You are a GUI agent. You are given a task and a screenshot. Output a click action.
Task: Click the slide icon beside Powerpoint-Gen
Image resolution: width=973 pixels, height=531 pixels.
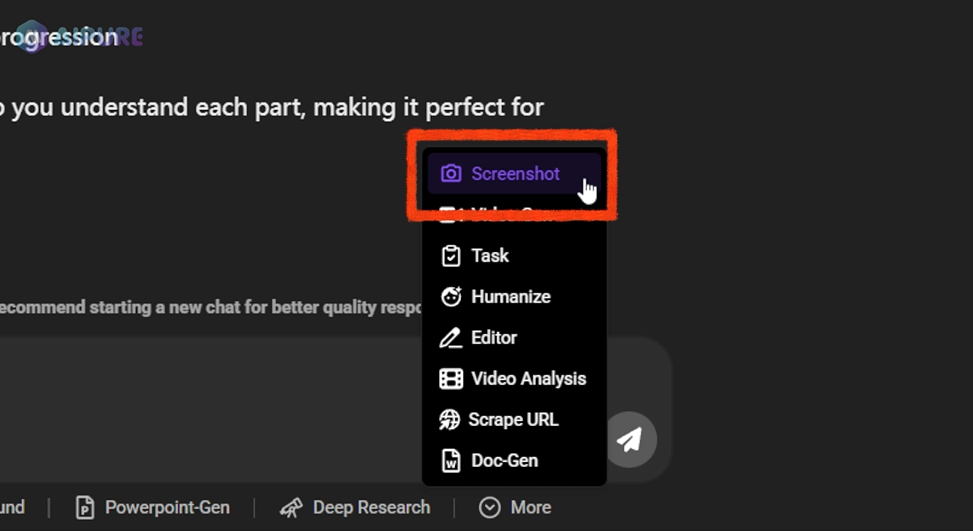pyautogui.click(x=85, y=507)
